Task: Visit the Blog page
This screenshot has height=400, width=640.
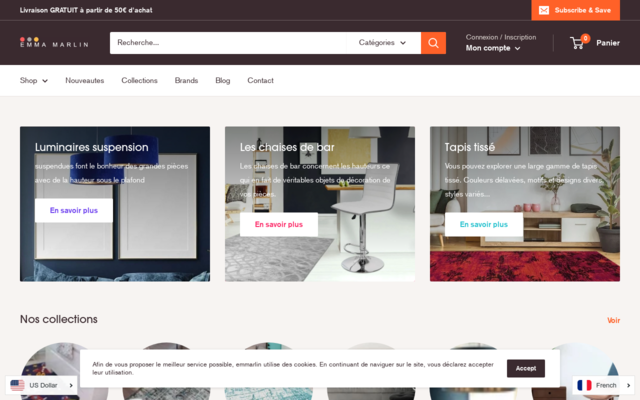Action: pos(222,80)
